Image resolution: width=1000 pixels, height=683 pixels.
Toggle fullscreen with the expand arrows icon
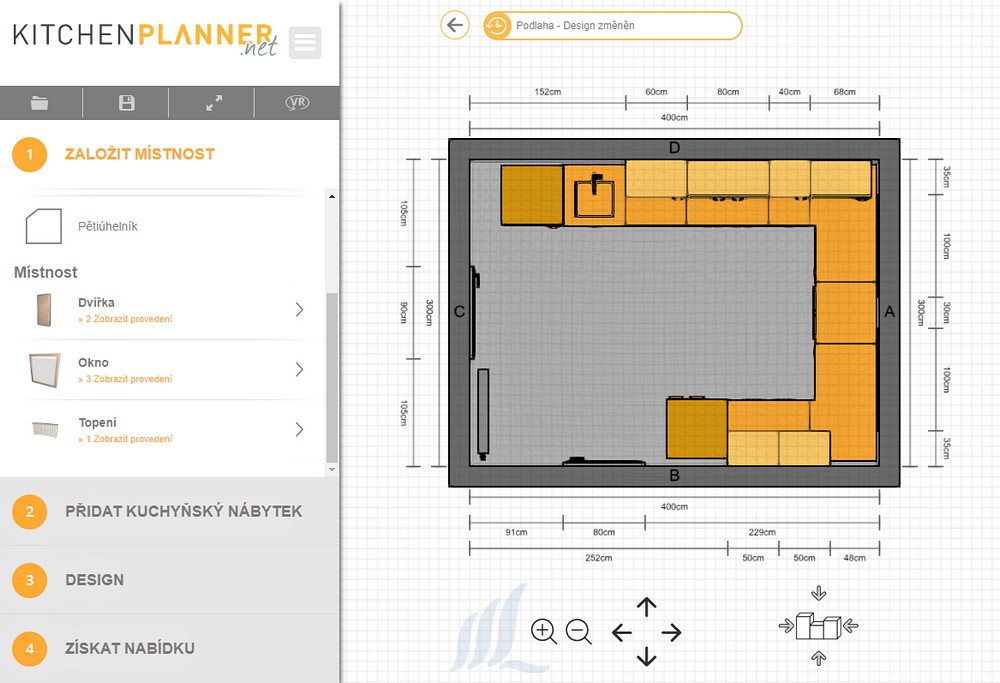point(214,103)
